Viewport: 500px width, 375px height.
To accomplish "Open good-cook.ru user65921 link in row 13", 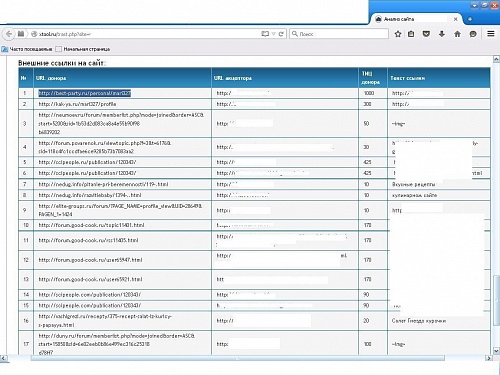I will [x=90, y=279].
